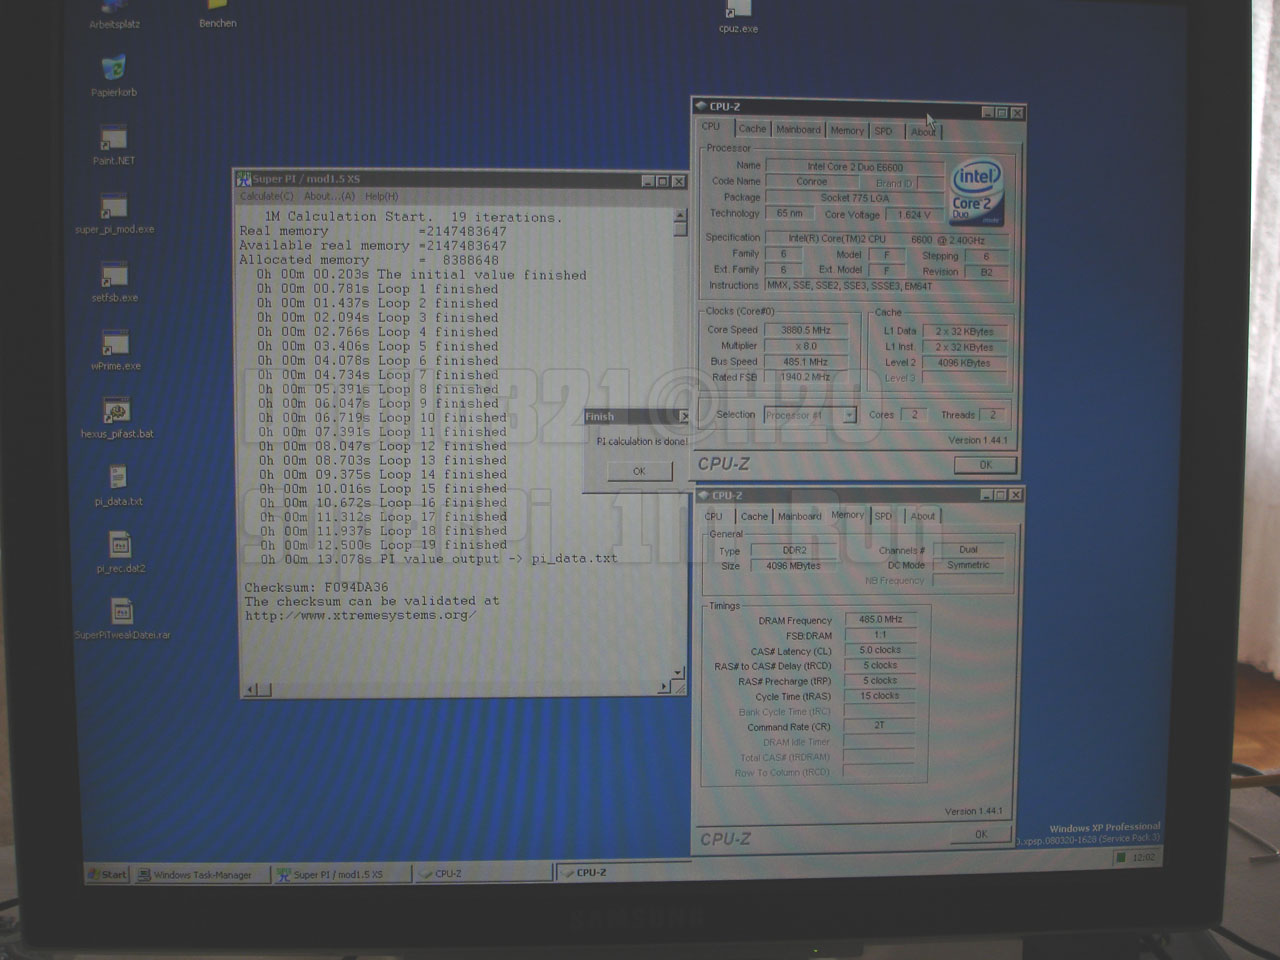Click Super PI scrollbar down arrow
1280x960 pixels.
pos(679,673)
